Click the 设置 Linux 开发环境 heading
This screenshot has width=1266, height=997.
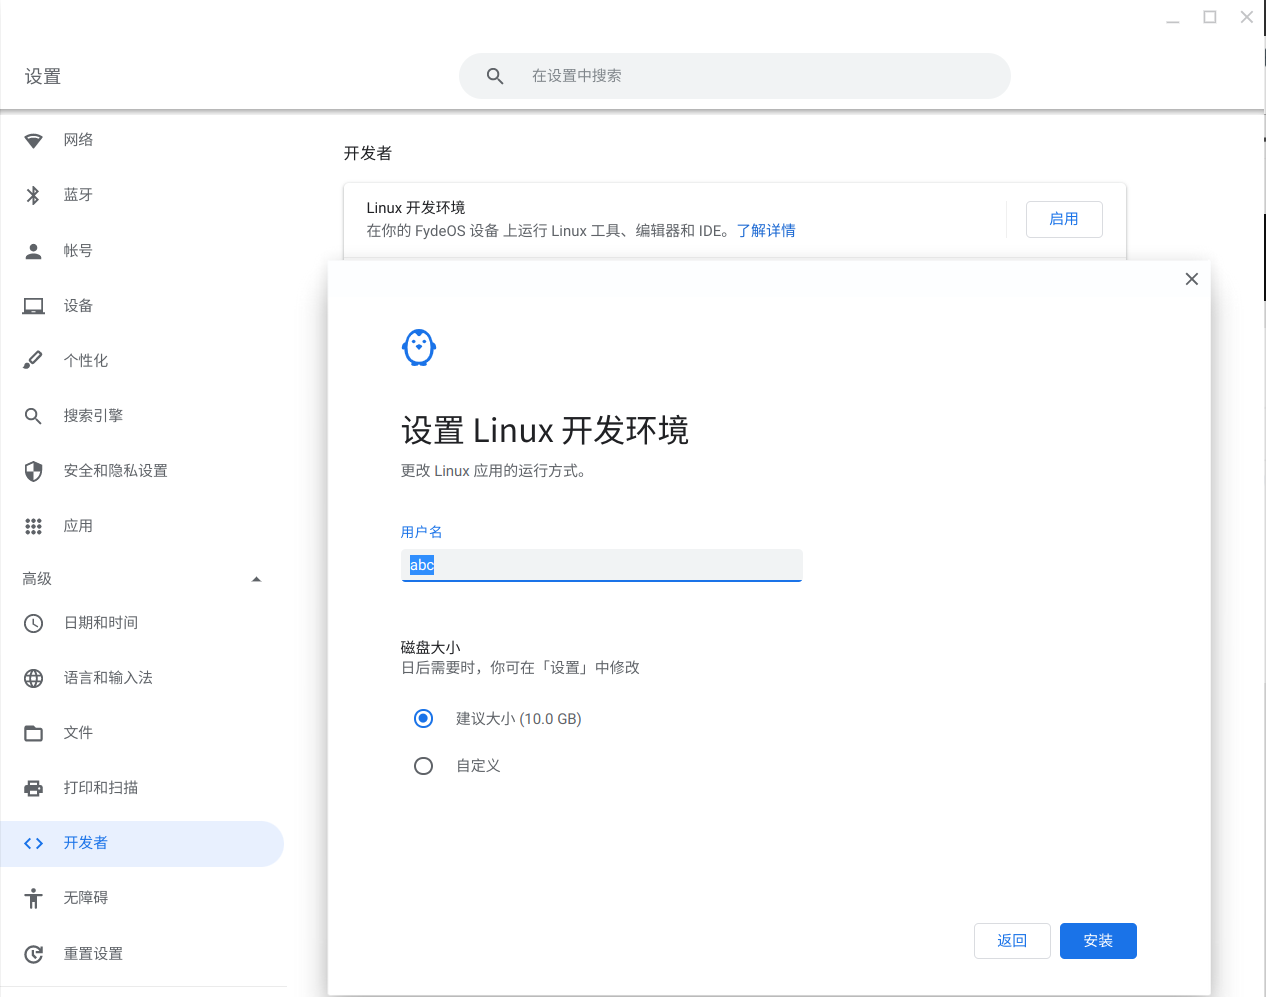545,431
